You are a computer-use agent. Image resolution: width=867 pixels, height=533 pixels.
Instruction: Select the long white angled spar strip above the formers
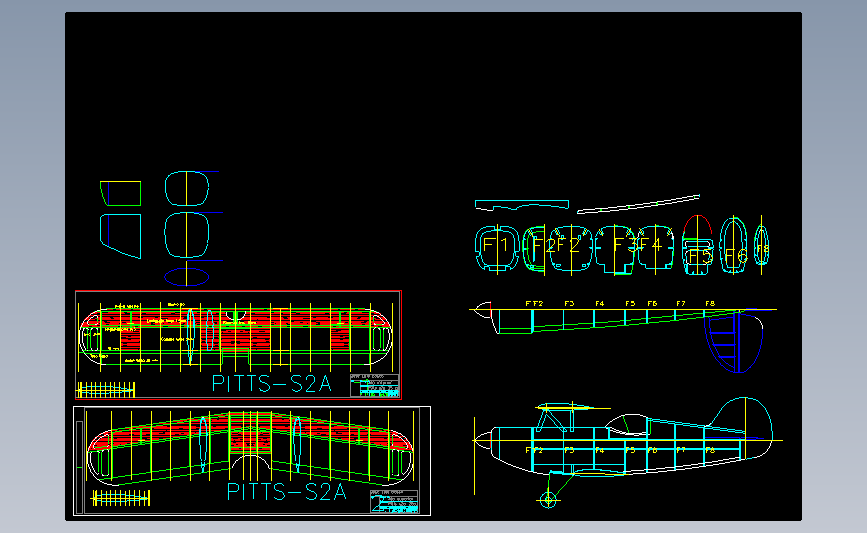tap(639, 204)
